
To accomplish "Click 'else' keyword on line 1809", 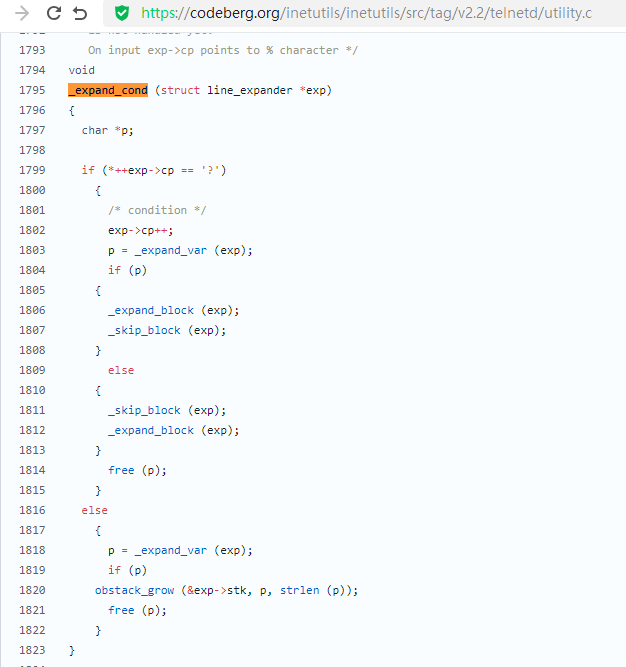I will click(x=121, y=370).
